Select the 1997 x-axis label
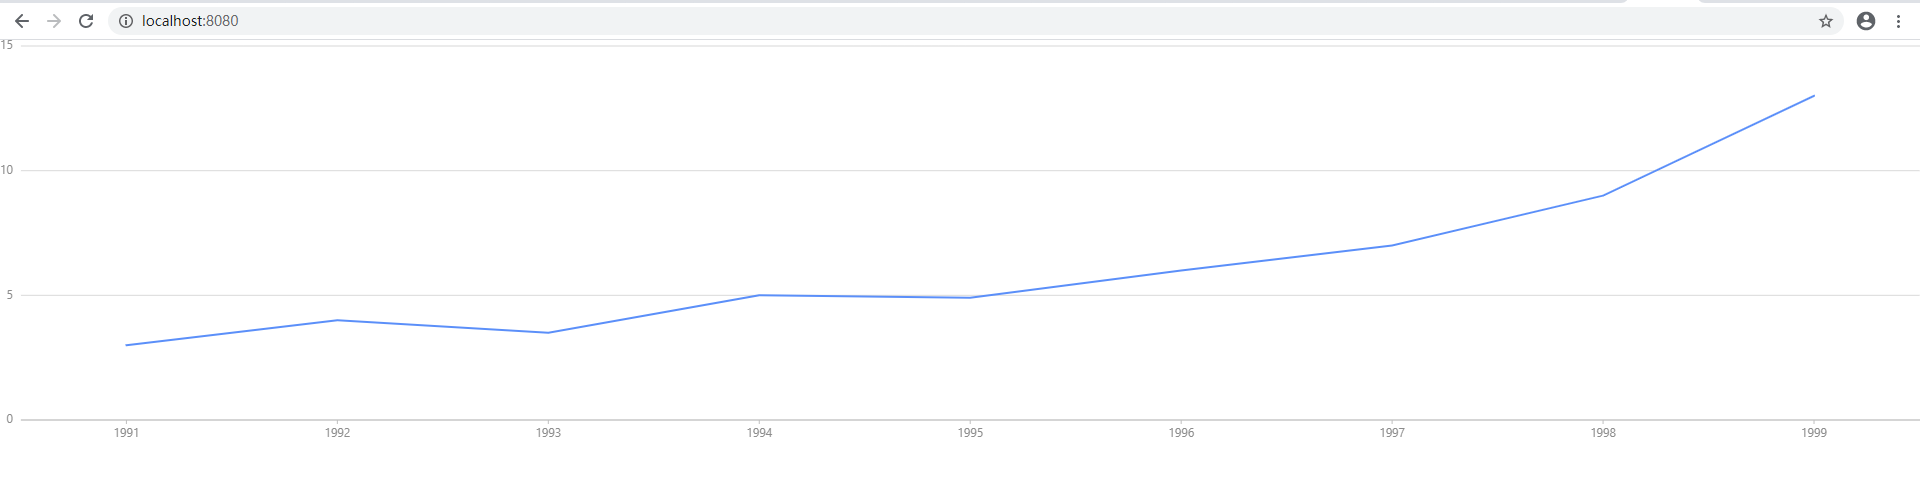 point(1392,433)
